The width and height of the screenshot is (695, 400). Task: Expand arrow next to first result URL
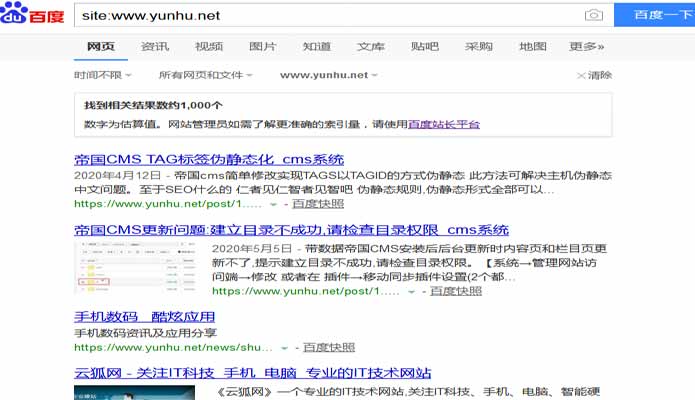[273, 204]
